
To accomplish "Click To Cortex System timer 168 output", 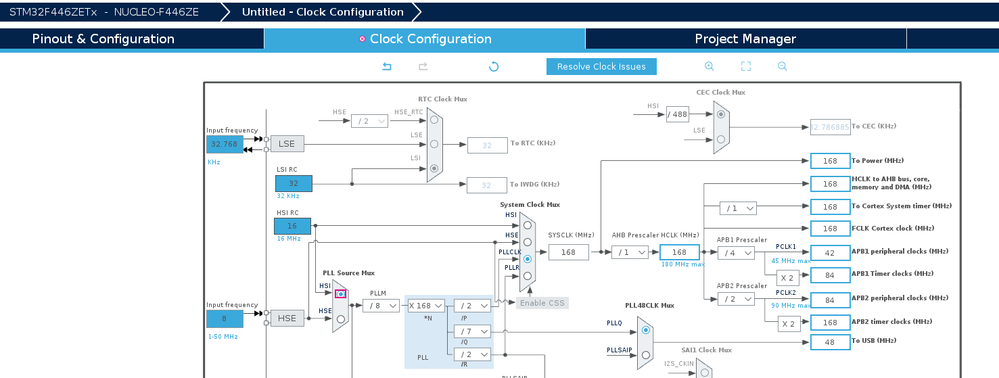I will click(x=830, y=207).
